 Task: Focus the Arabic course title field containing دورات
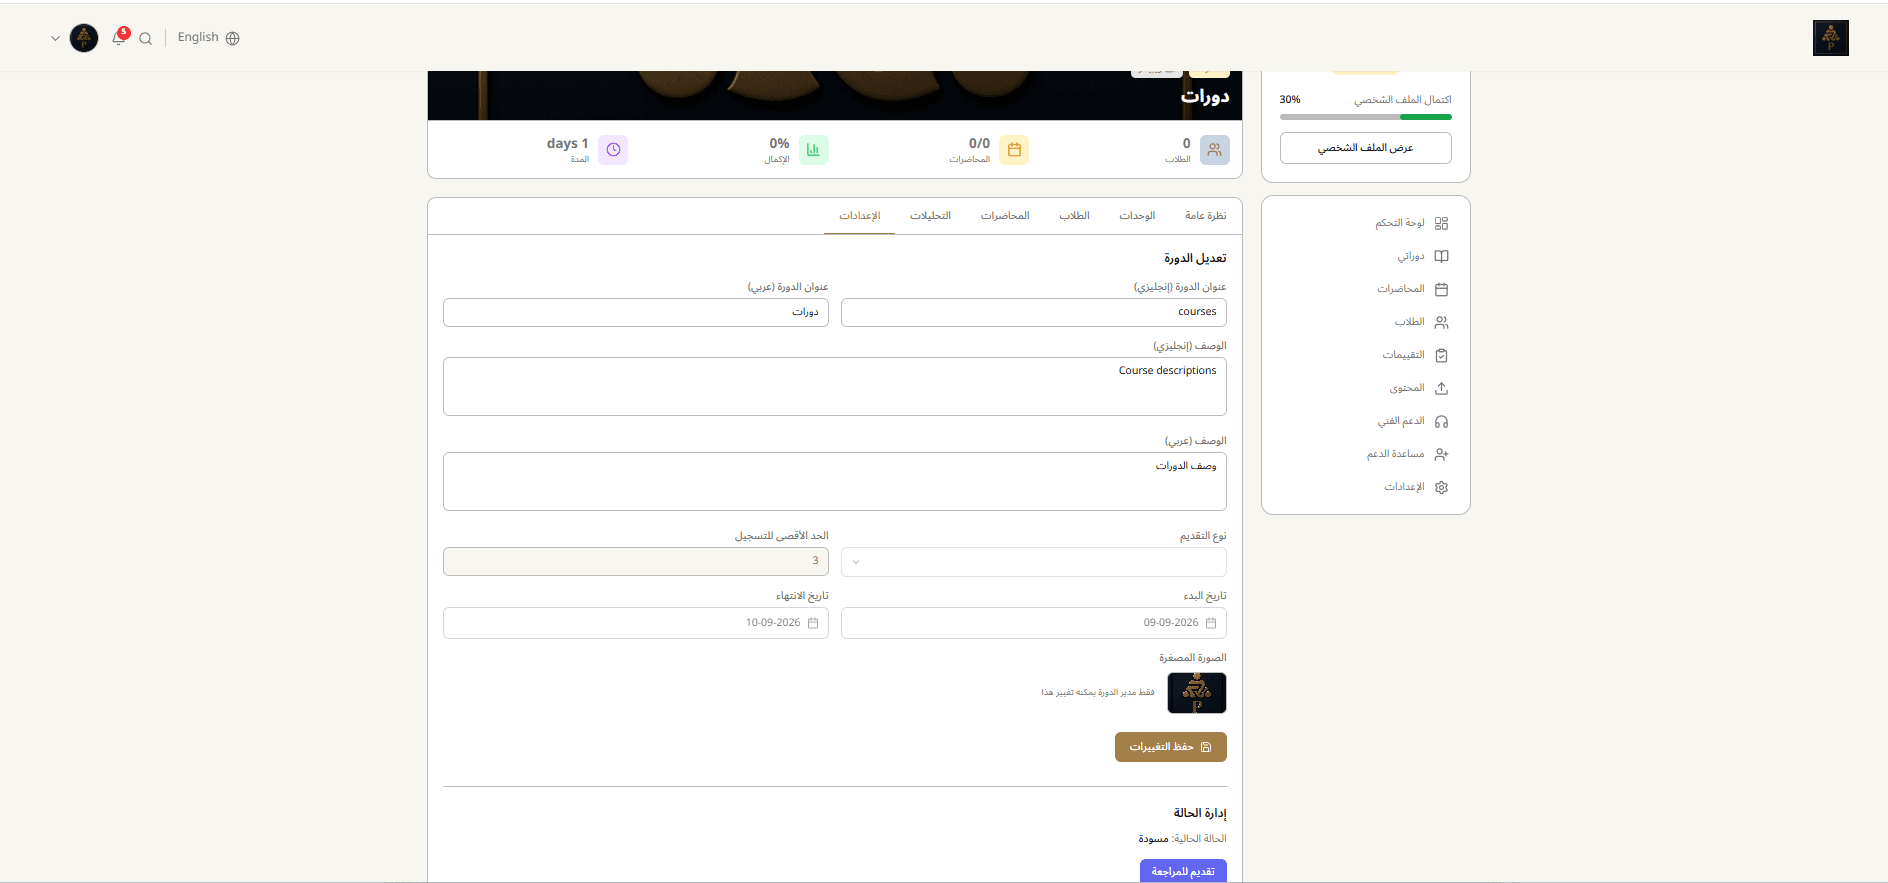(636, 312)
